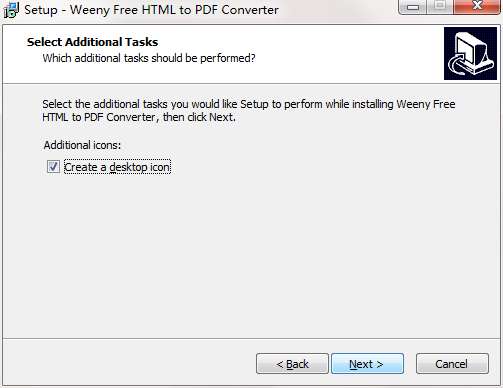503x388 pixels.
Task: Minimize the Setup window
Action: [413, 7]
